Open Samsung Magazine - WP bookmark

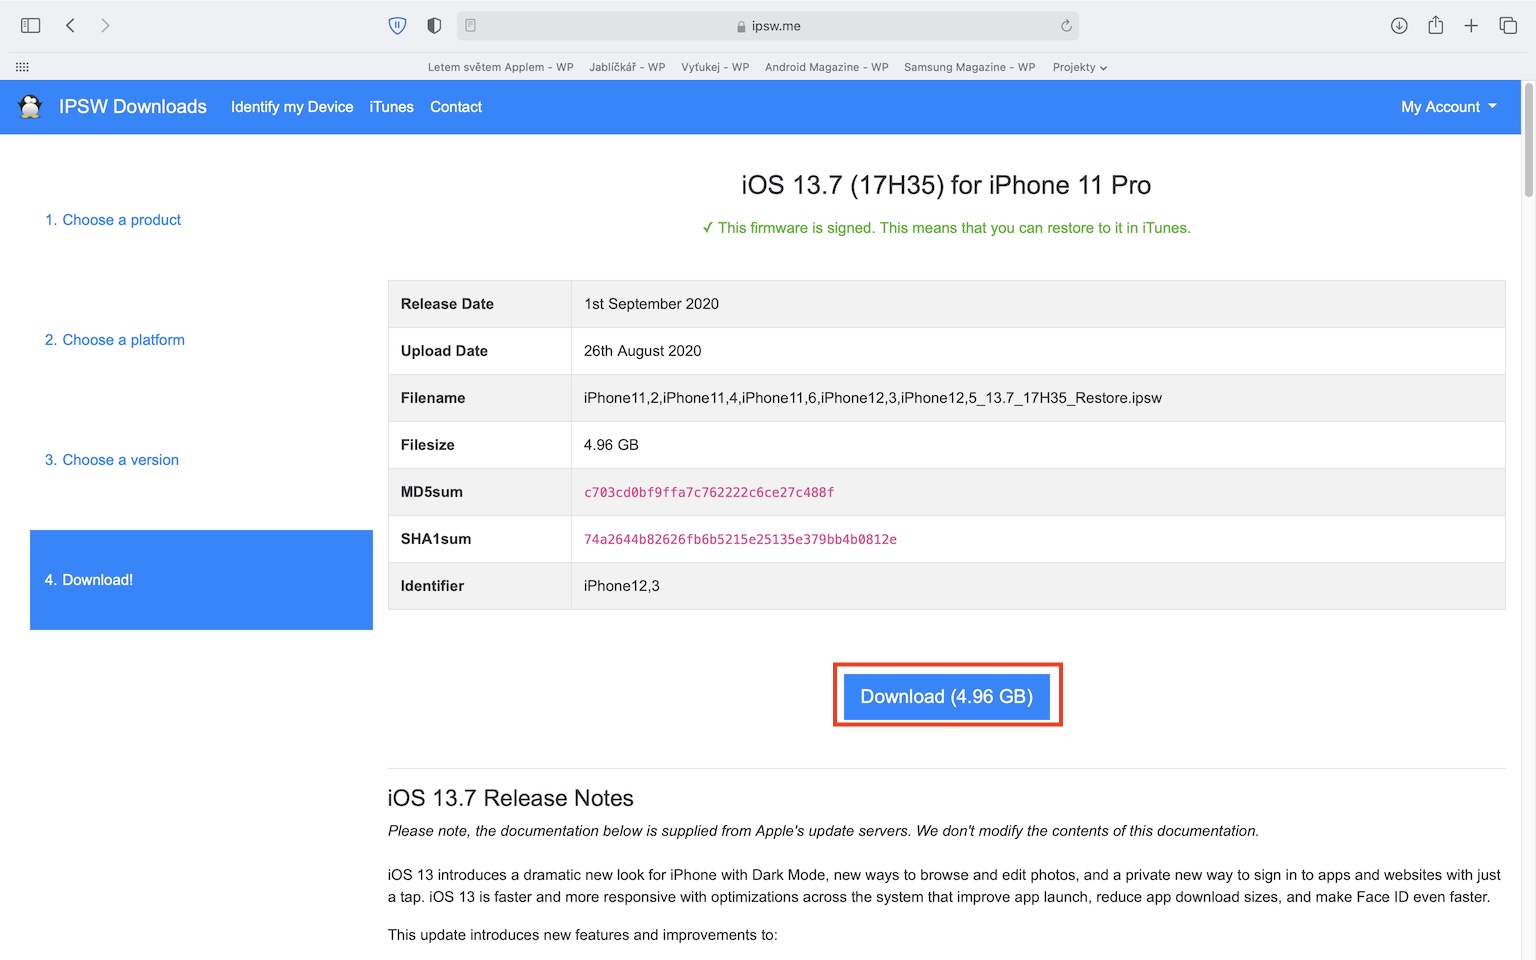(969, 67)
